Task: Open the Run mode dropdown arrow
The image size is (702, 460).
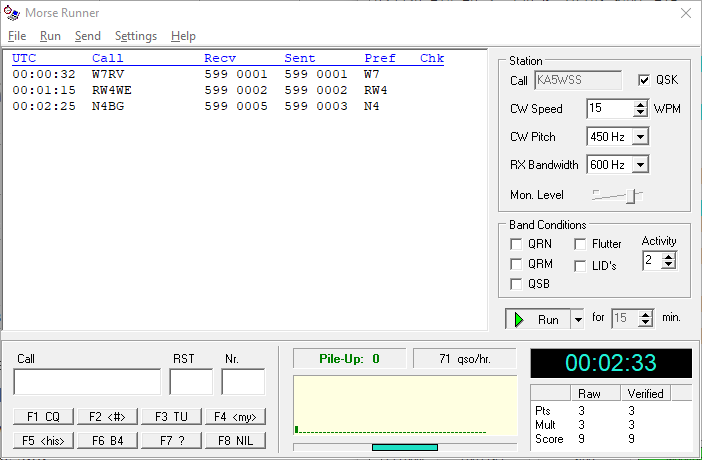Action: 578,320
